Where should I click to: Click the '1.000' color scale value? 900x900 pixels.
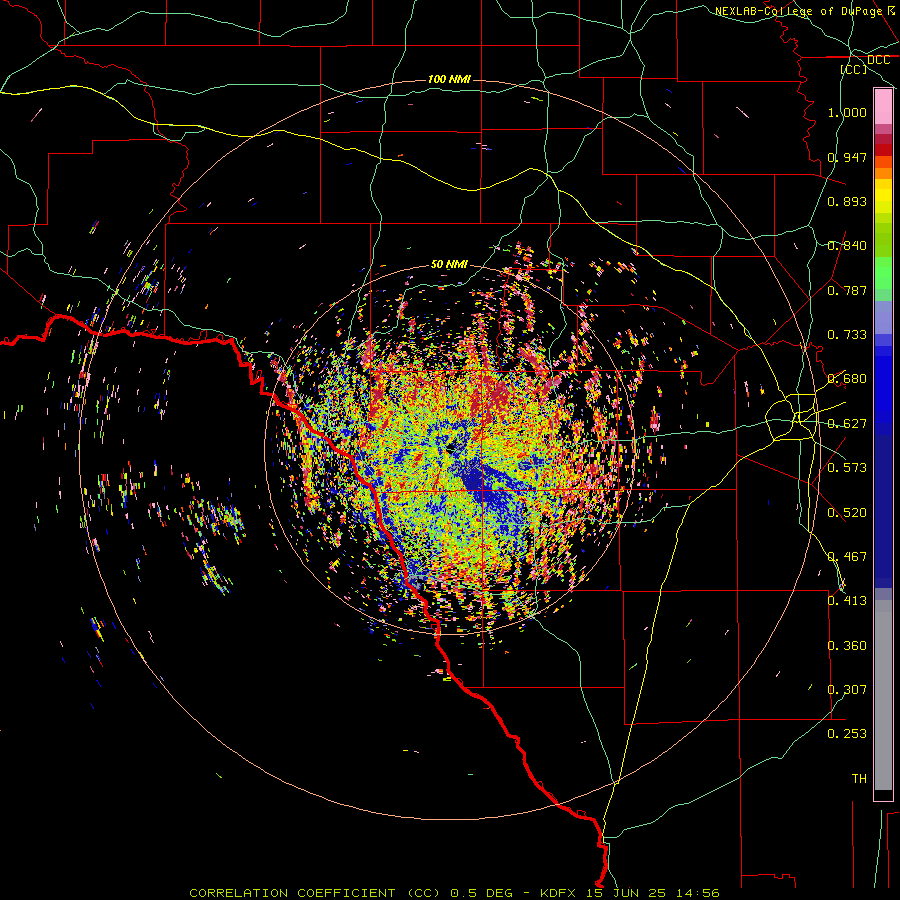coord(847,112)
